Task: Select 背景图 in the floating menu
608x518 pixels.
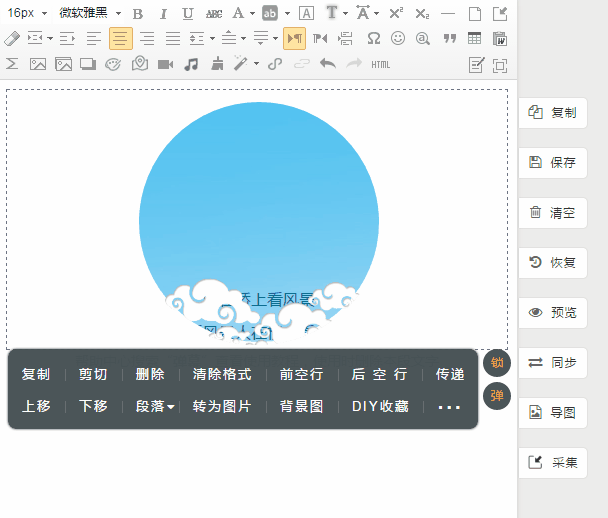Action: (302, 406)
